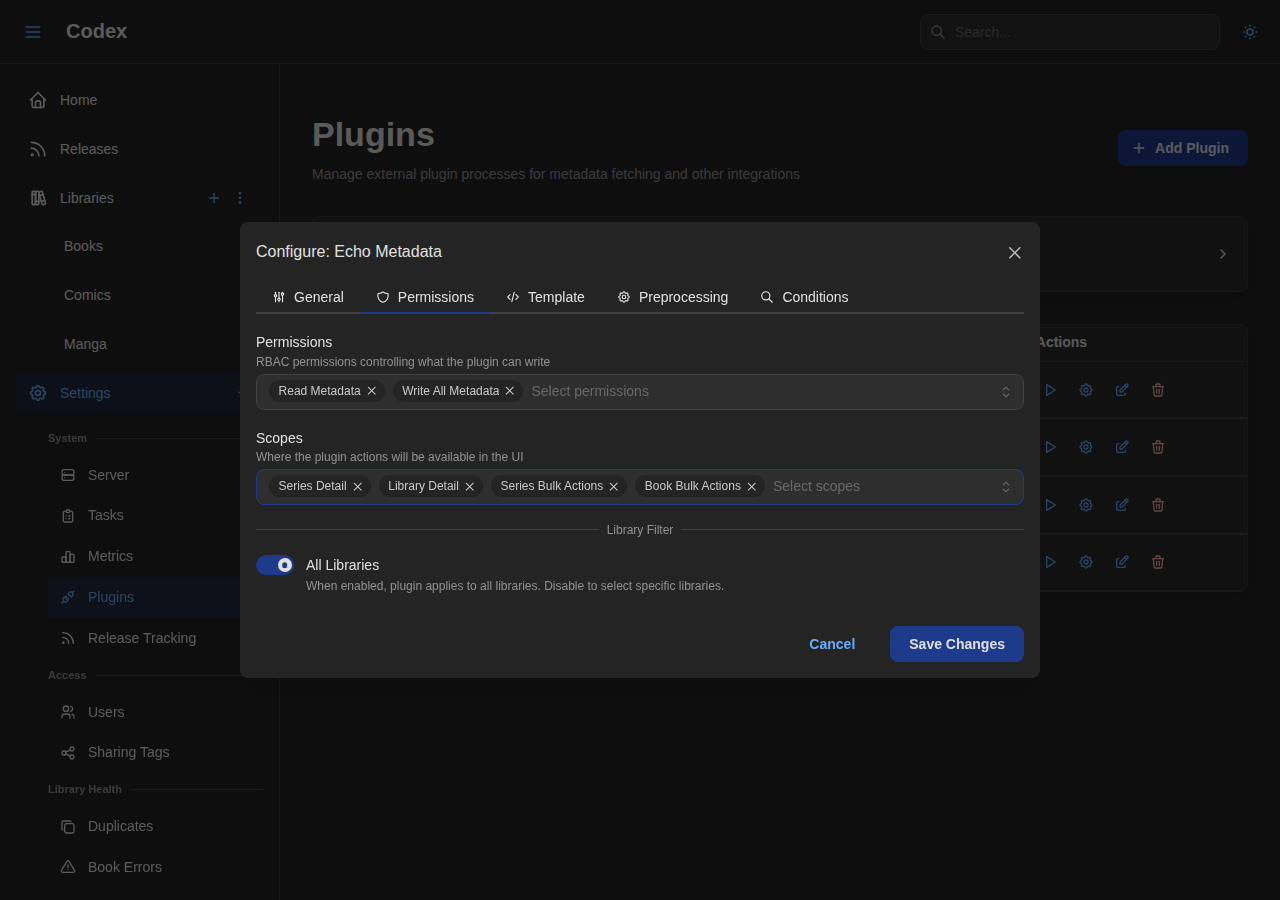Click the Select permissions input placeholder
The image size is (1280, 900).
(x=590, y=391)
